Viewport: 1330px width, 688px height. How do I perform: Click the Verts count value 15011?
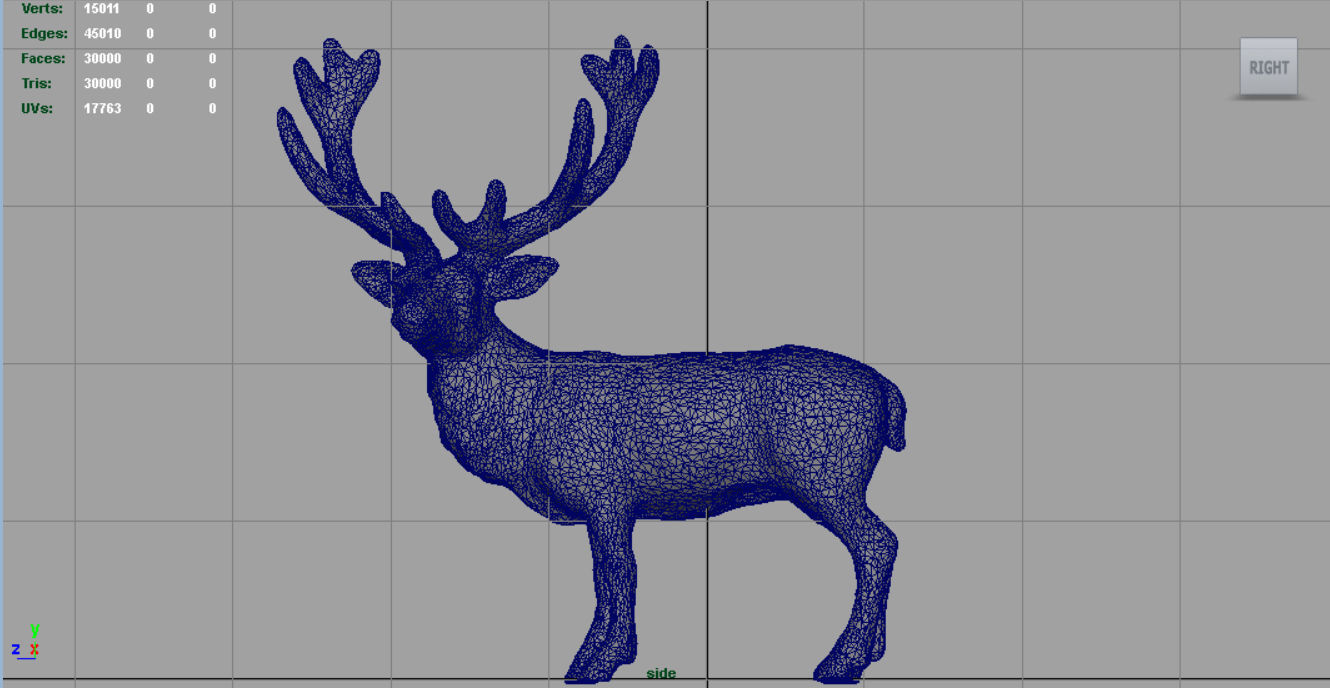(x=102, y=8)
